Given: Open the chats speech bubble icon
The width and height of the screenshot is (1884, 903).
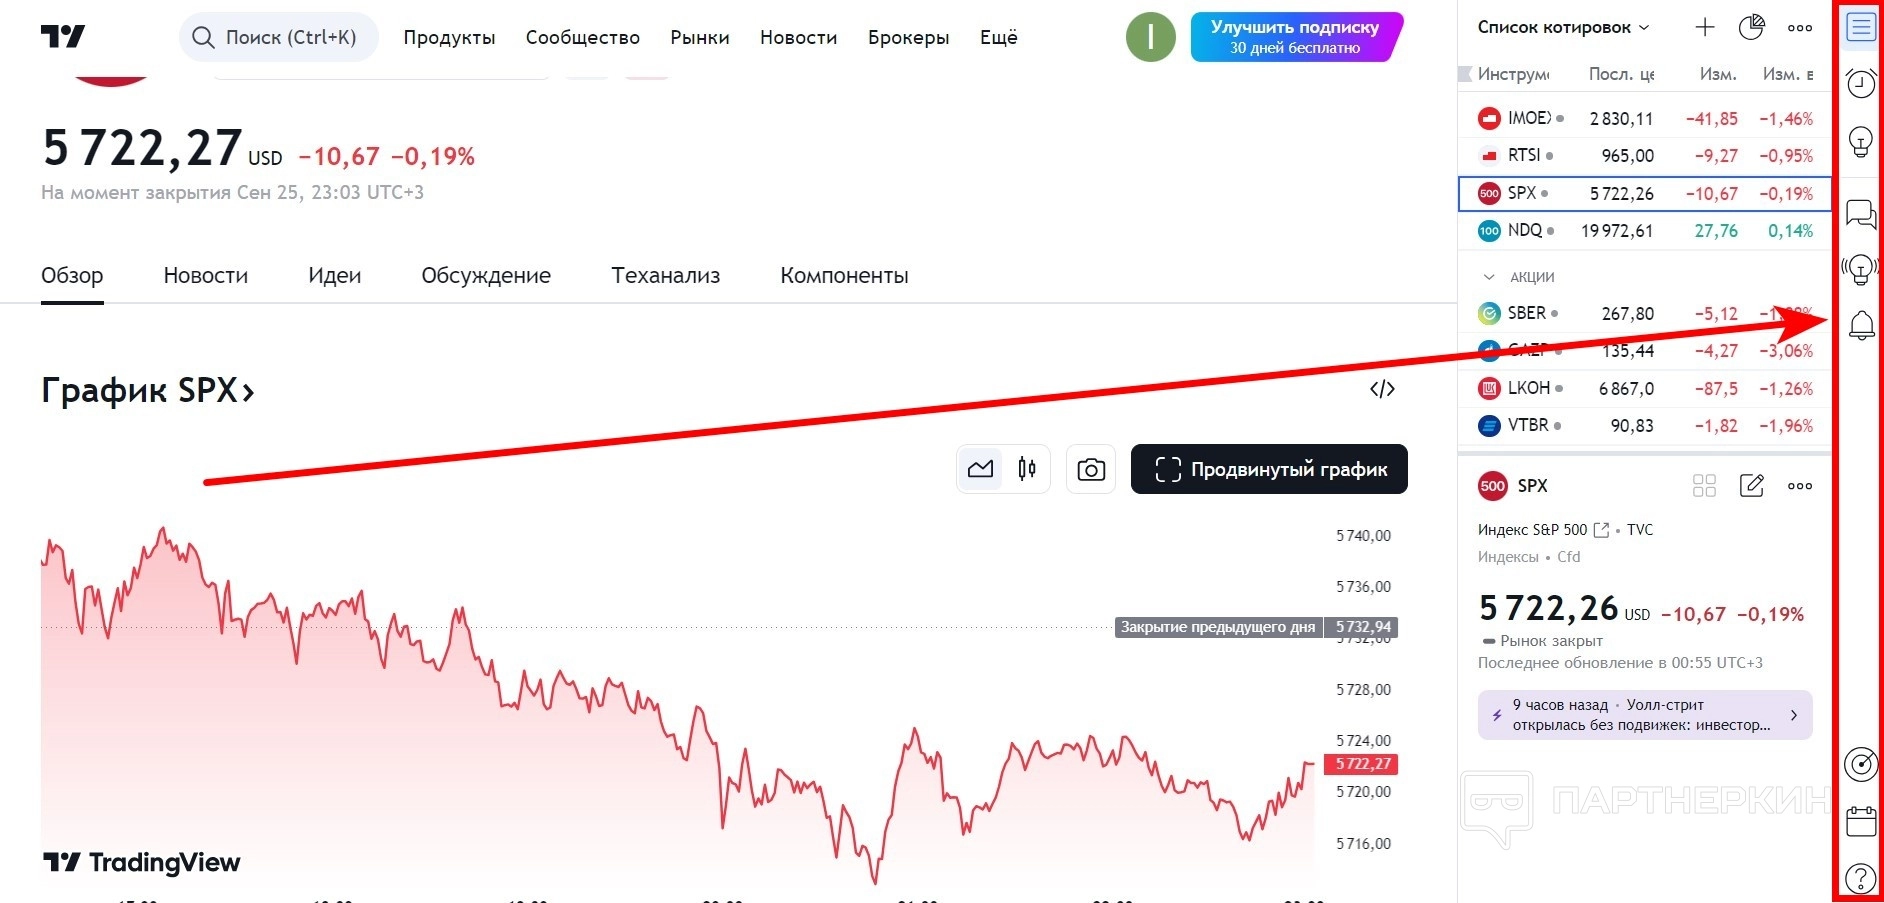Looking at the screenshot, I should tap(1860, 213).
